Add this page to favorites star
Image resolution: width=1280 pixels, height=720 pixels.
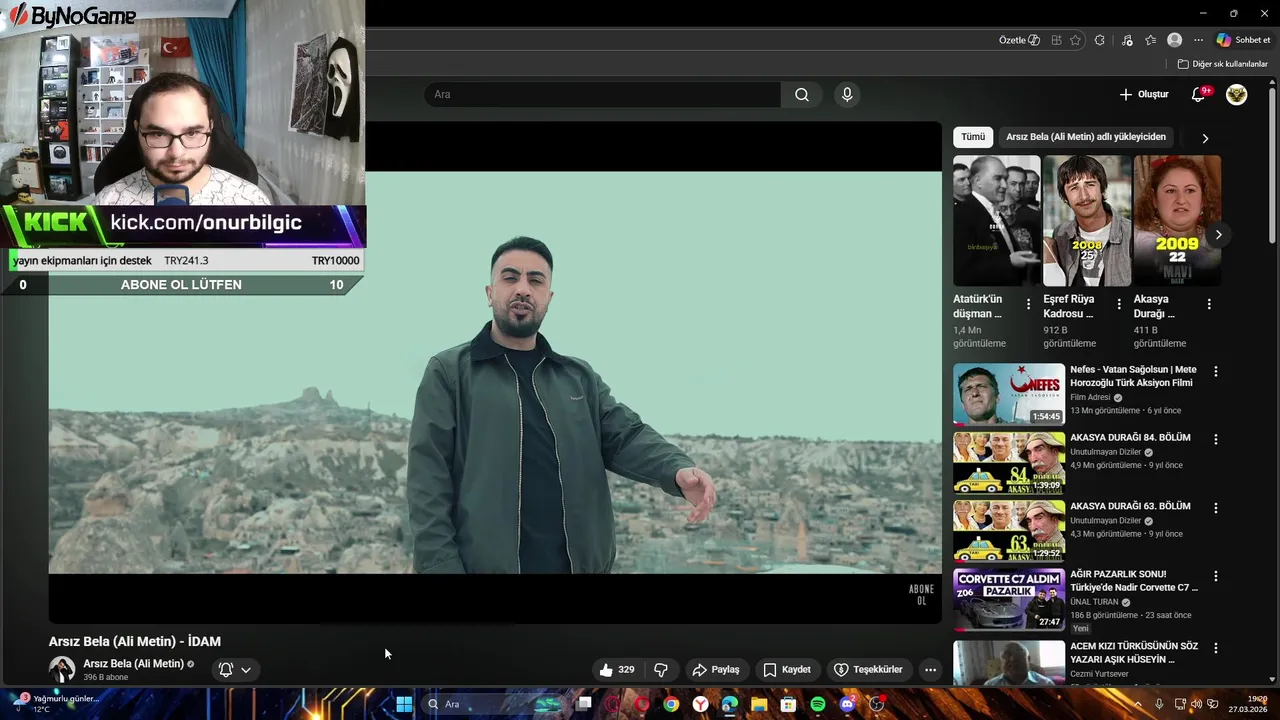[1075, 40]
